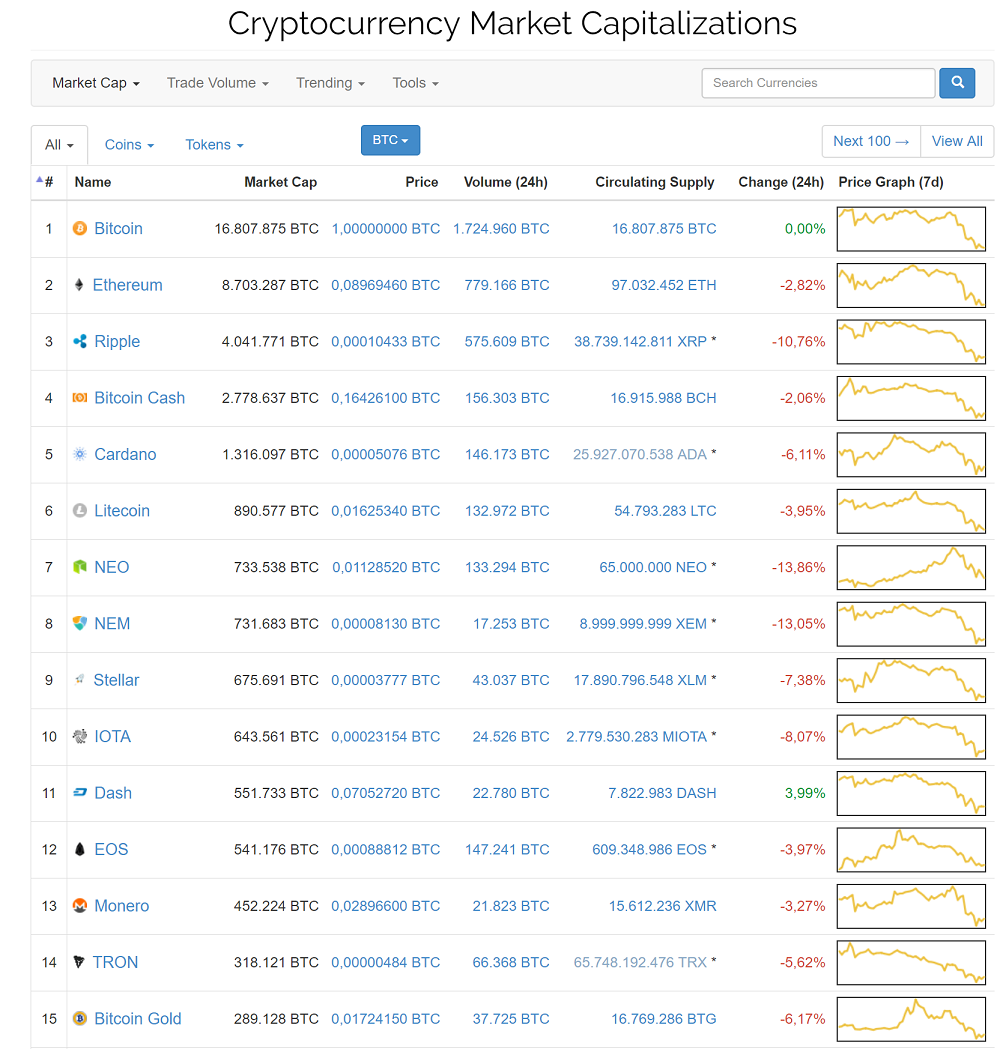Click the Bitcoin Gold logo icon
Viewport: 1000px width, 1049px height.
tap(80, 1019)
